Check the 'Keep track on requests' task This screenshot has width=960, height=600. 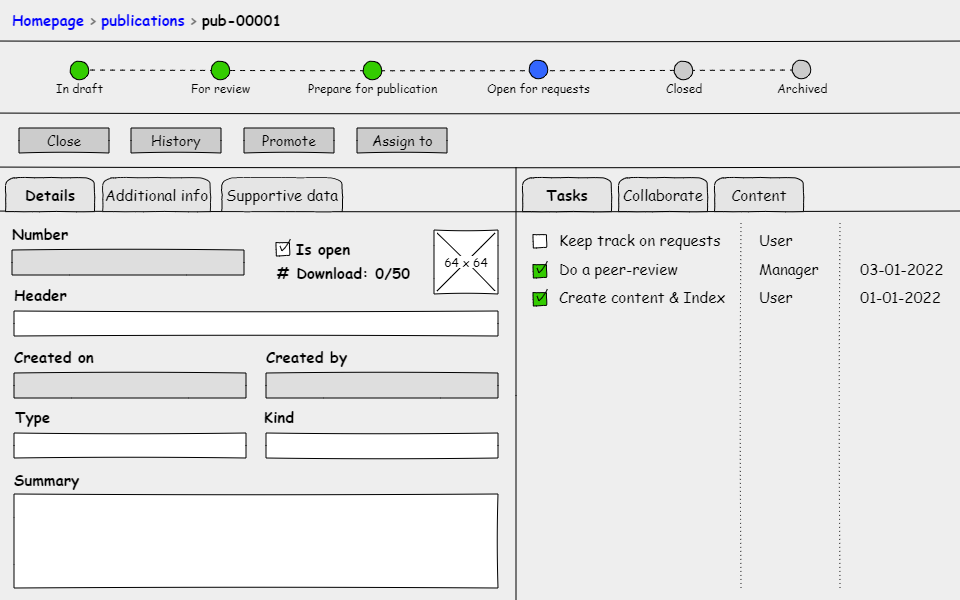pos(540,241)
